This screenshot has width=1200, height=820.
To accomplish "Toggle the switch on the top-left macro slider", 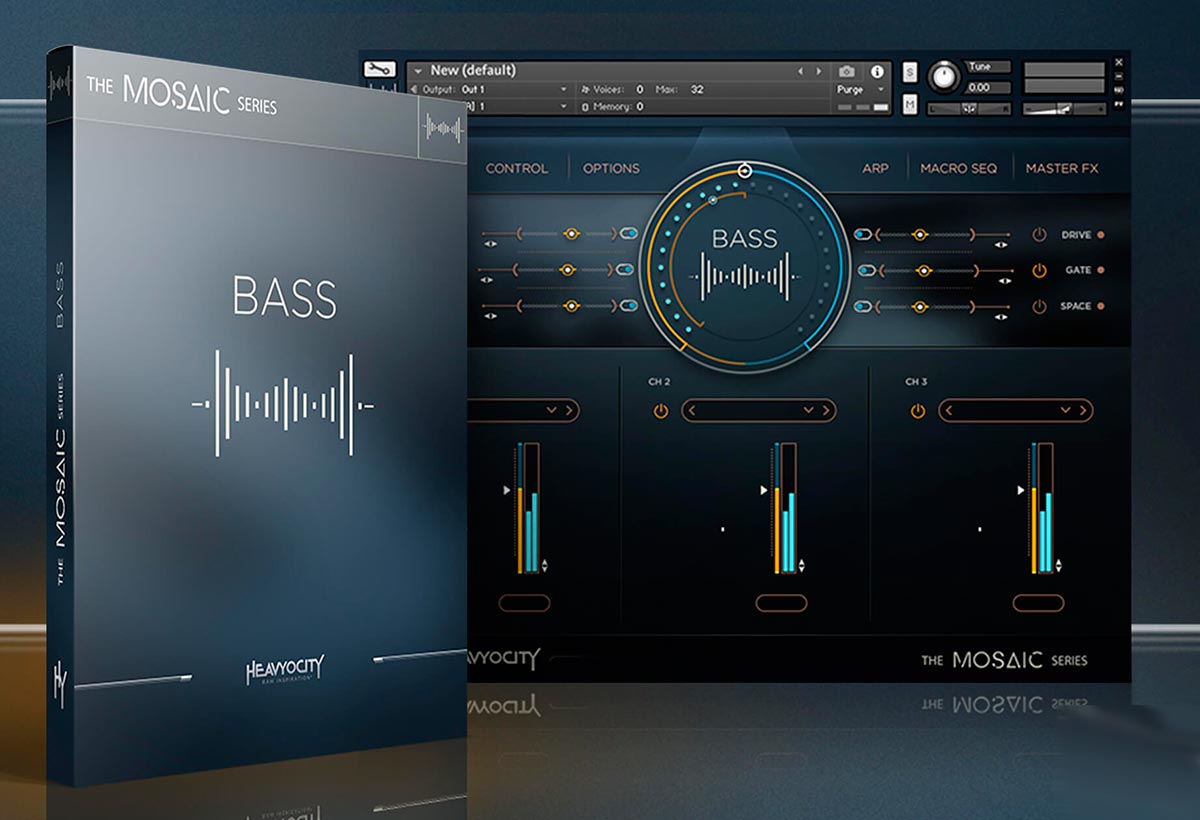I will click(628, 234).
